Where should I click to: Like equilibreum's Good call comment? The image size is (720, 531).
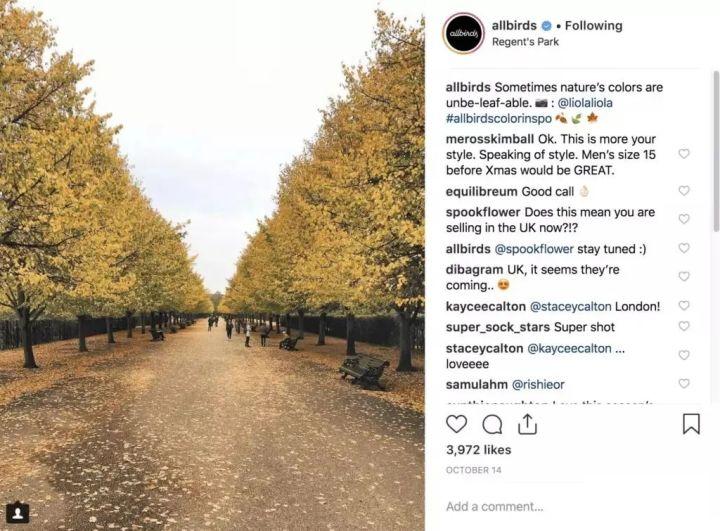click(684, 190)
